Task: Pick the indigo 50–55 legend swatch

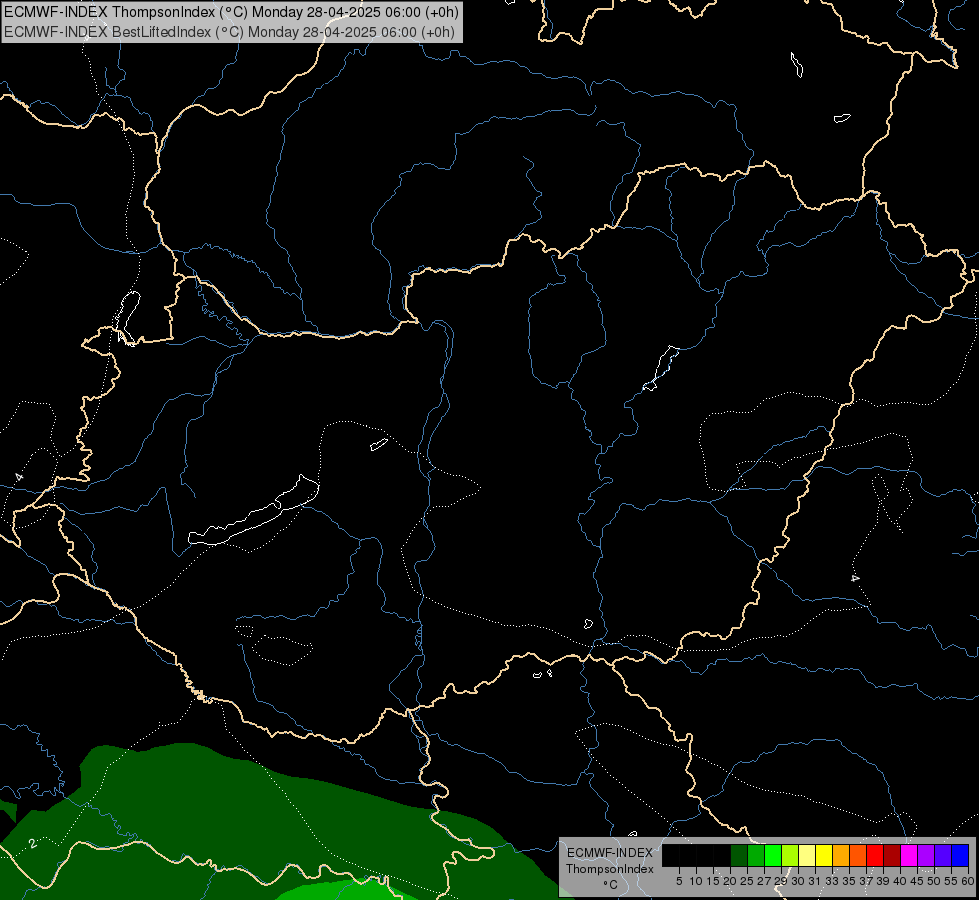Action: point(943,855)
